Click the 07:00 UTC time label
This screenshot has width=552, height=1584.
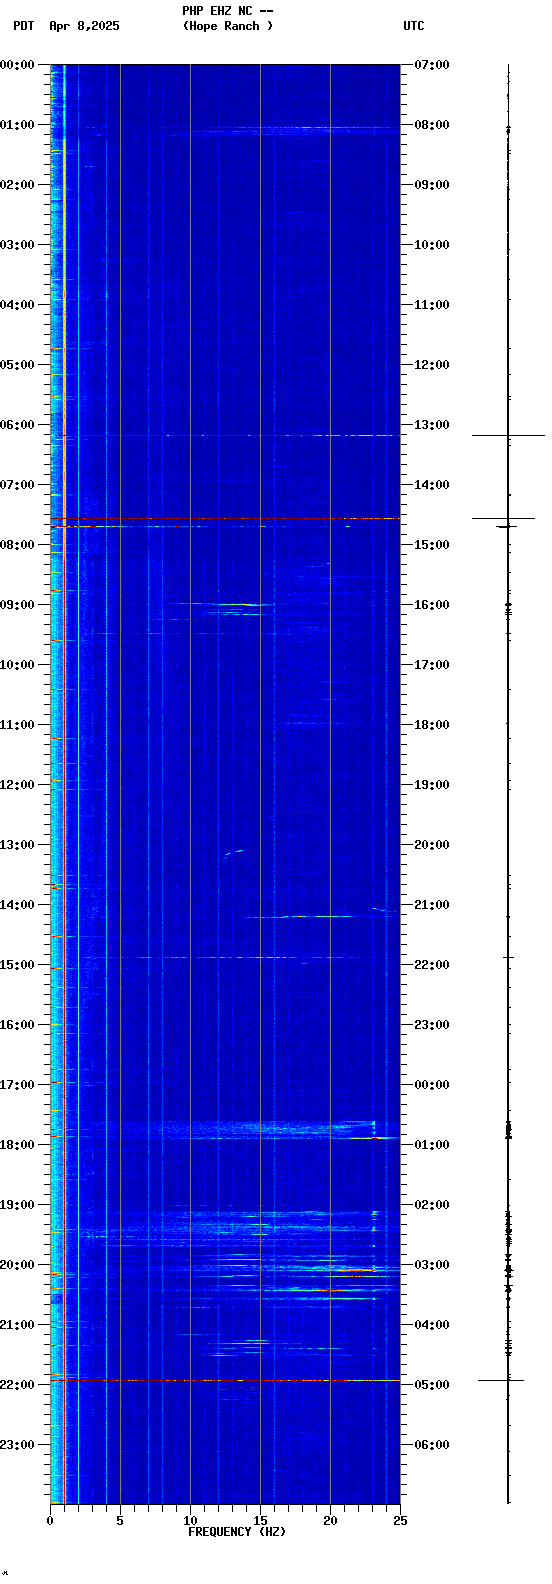(432, 65)
